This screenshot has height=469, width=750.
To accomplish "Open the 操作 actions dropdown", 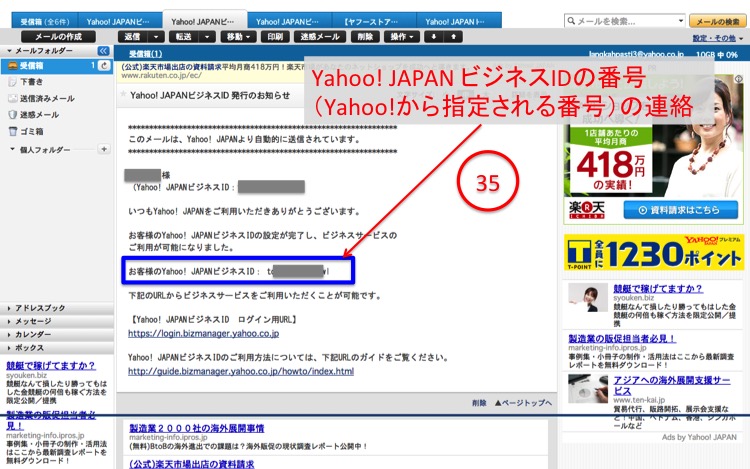I will pyautogui.click(x=402, y=37).
